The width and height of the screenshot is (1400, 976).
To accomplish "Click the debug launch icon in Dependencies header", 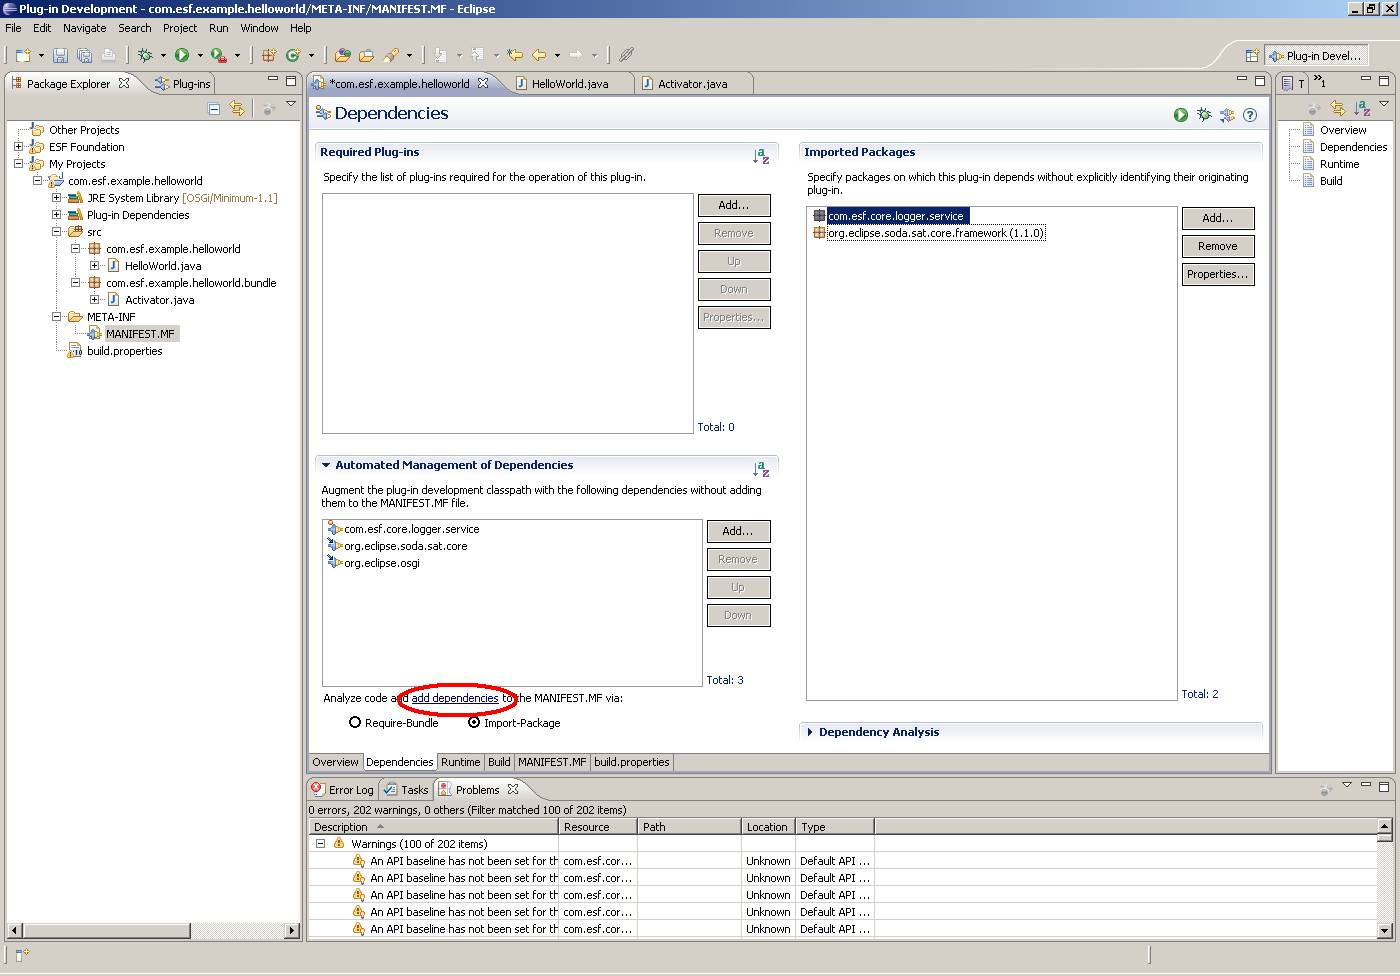I will point(1204,115).
